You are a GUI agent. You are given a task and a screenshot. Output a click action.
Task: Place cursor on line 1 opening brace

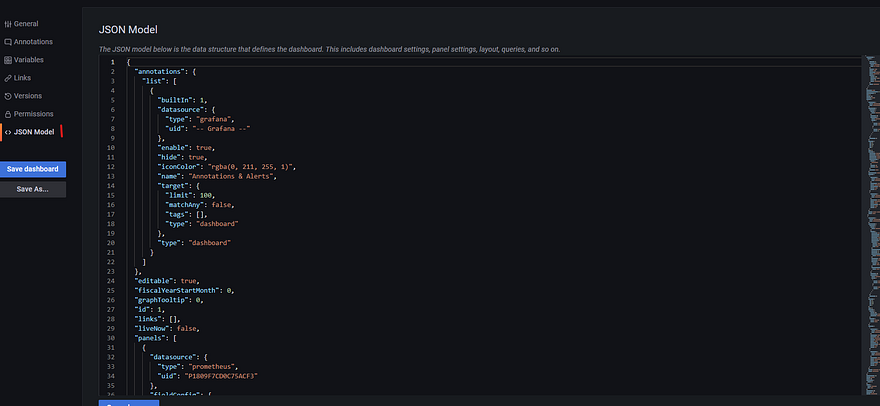tap(129, 62)
